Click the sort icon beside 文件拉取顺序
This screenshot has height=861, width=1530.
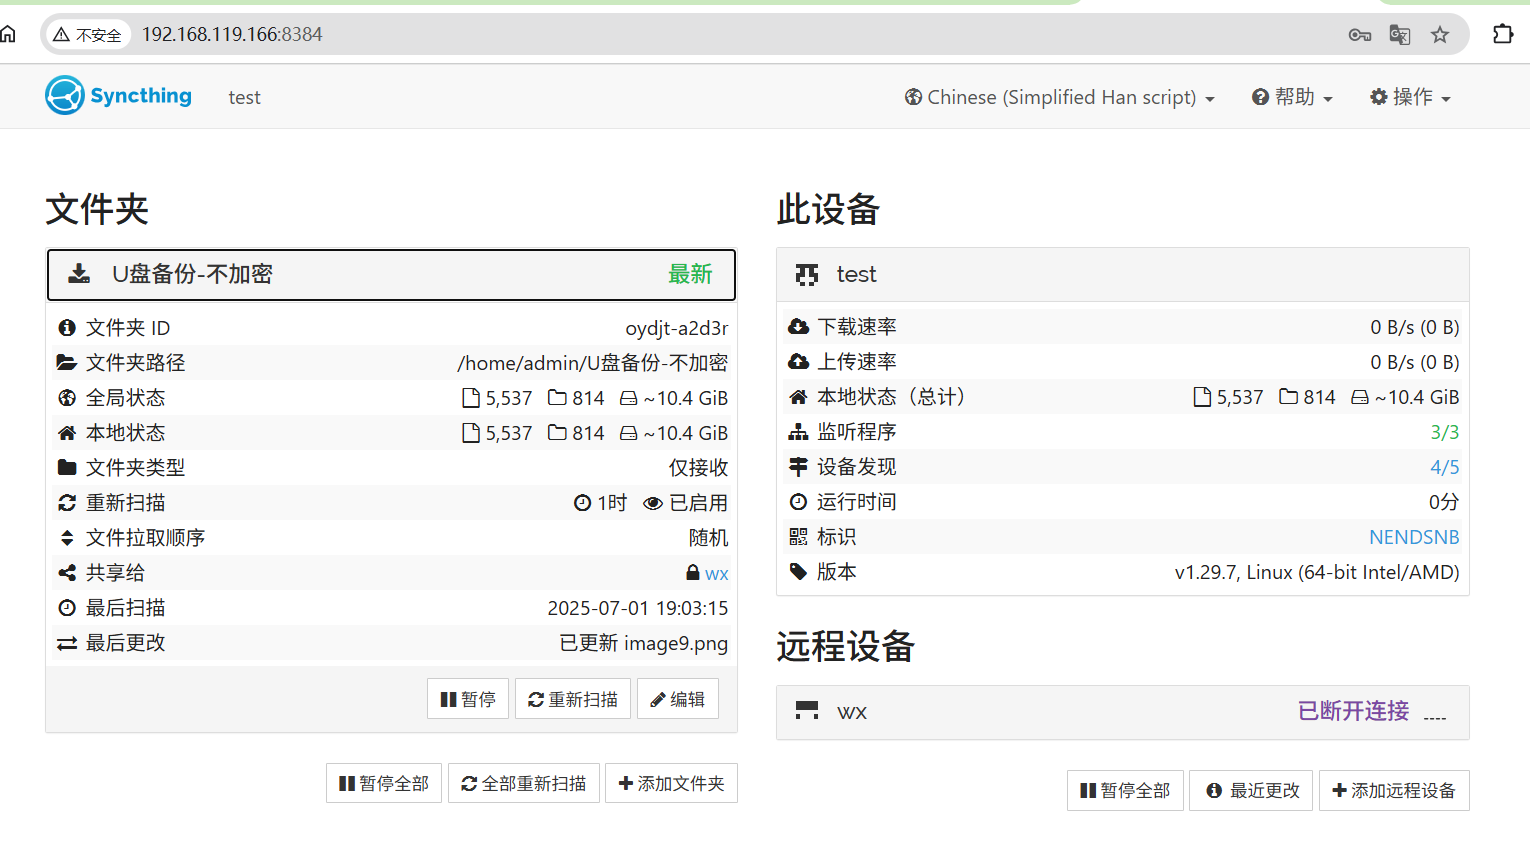(67, 538)
